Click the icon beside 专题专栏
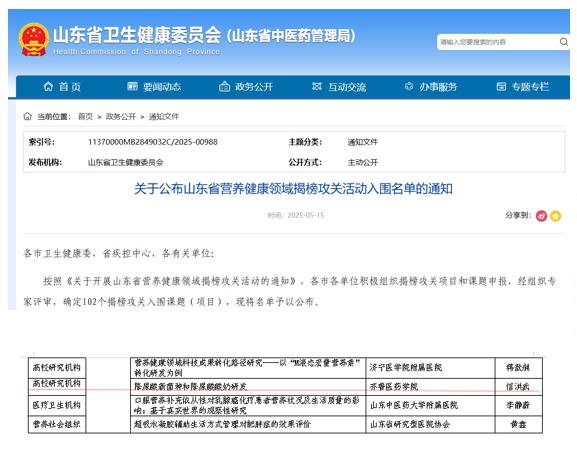This screenshot has width=577, height=455. 501,87
